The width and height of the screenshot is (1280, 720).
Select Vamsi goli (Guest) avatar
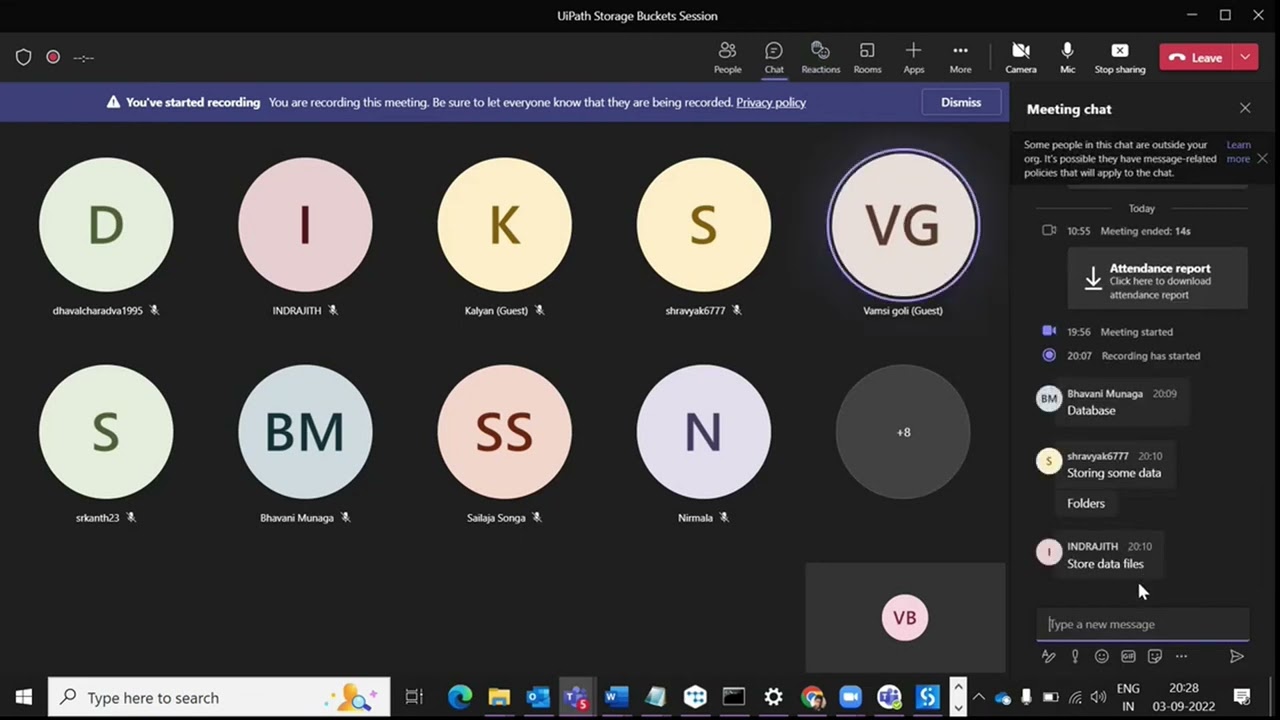(903, 225)
